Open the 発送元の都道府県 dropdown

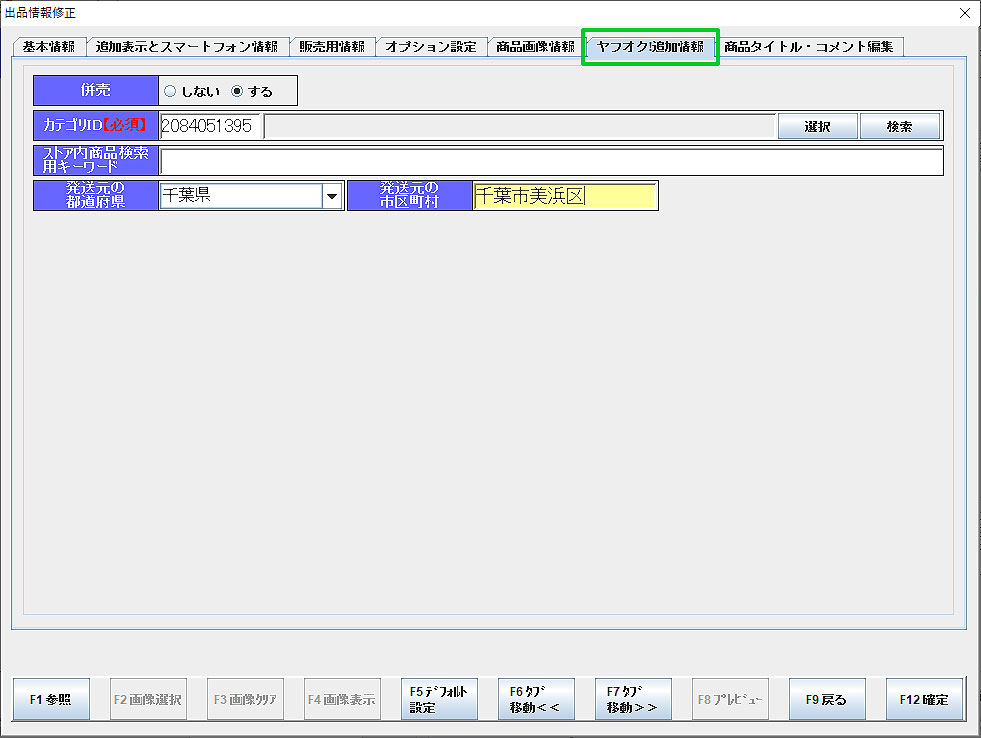click(332, 196)
